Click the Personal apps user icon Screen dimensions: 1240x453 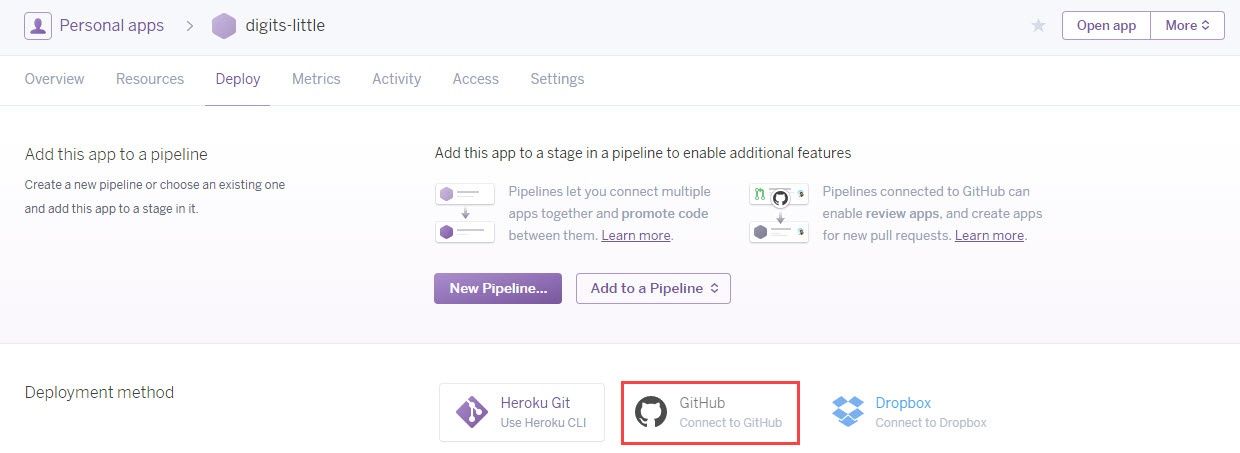(38, 26)
